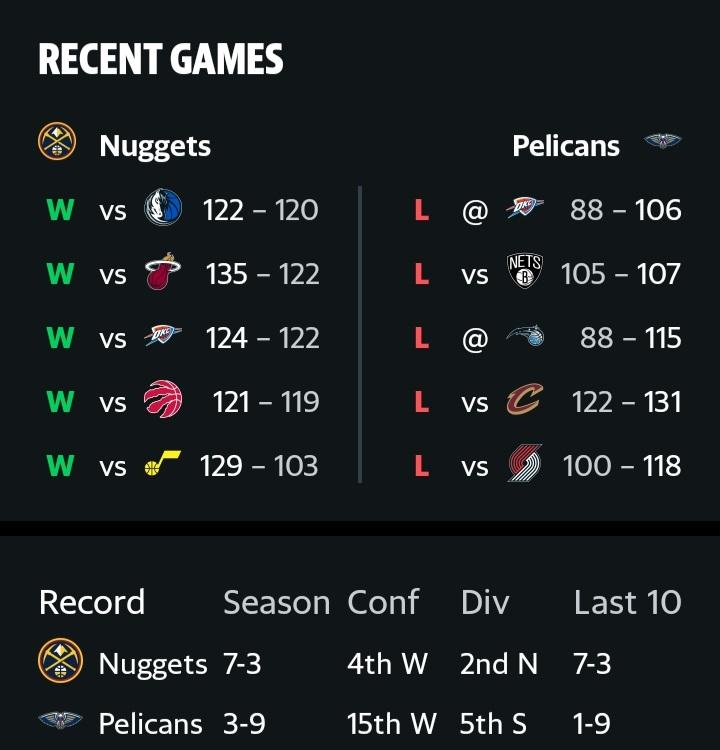720x750 pixels.
Task: Click the Portland Trail Blazers logo
Action: [525, 463]
